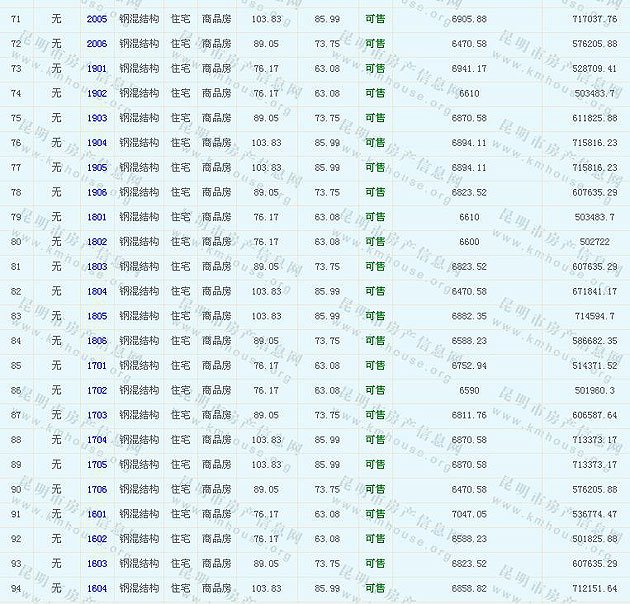
Task: View room 1906 details
Action: point(97,193)
